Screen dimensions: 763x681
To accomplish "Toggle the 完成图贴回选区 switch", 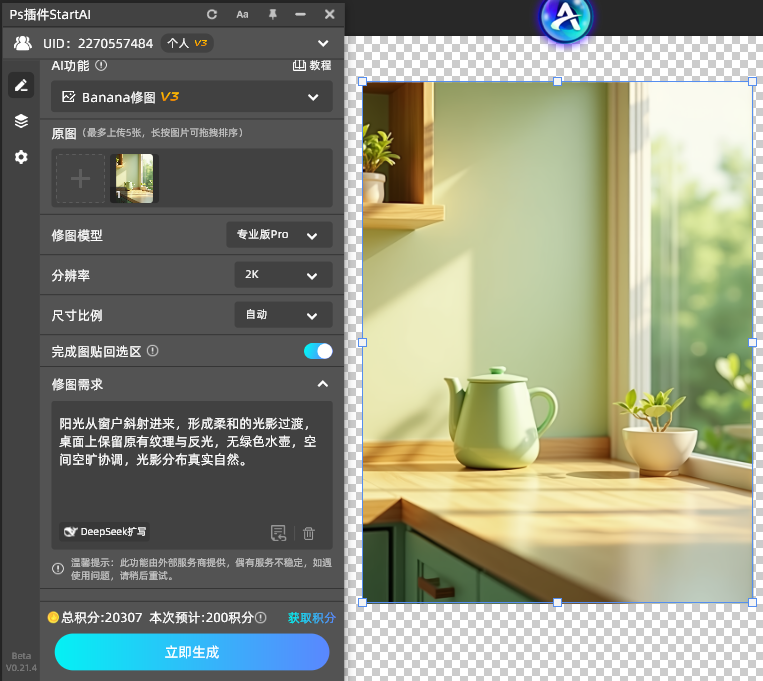I will (318, 351).
